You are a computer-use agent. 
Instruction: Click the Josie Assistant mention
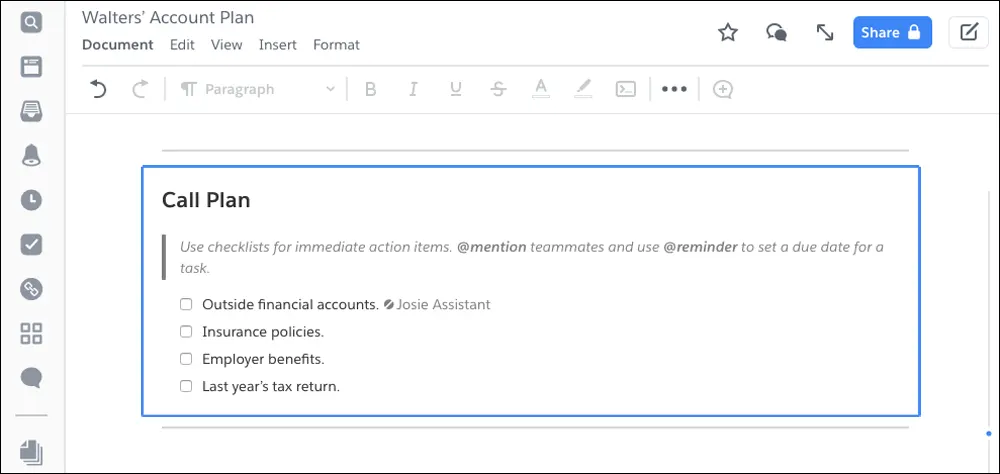(x=438, y=304)
